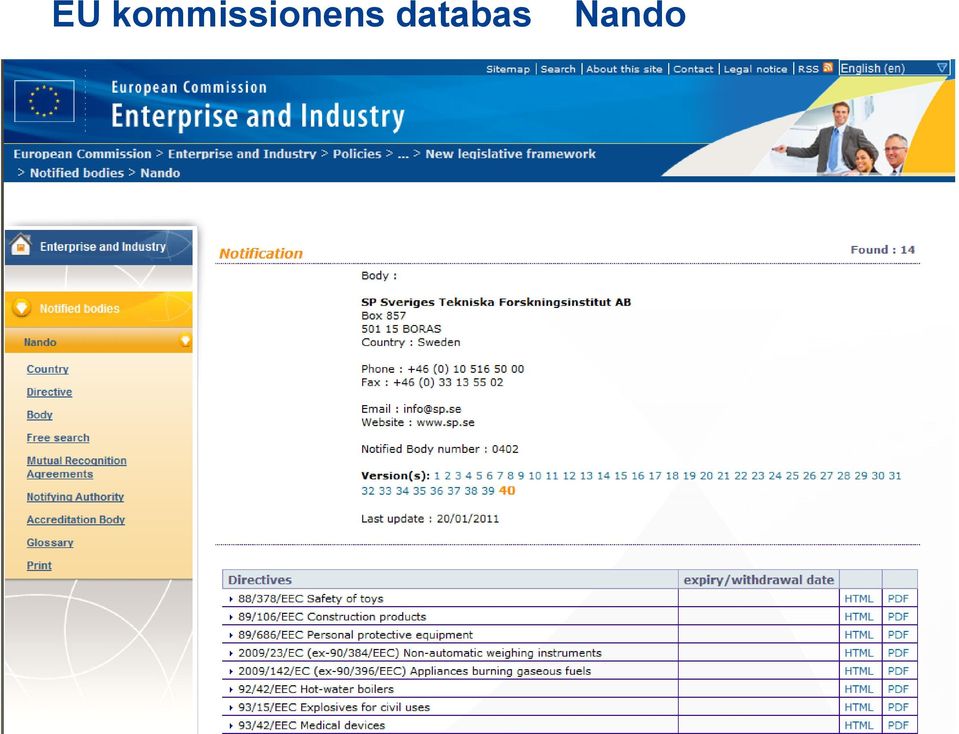
Task: Expand the 93/42/EEC Medical devices row
Action: point(231,725)
